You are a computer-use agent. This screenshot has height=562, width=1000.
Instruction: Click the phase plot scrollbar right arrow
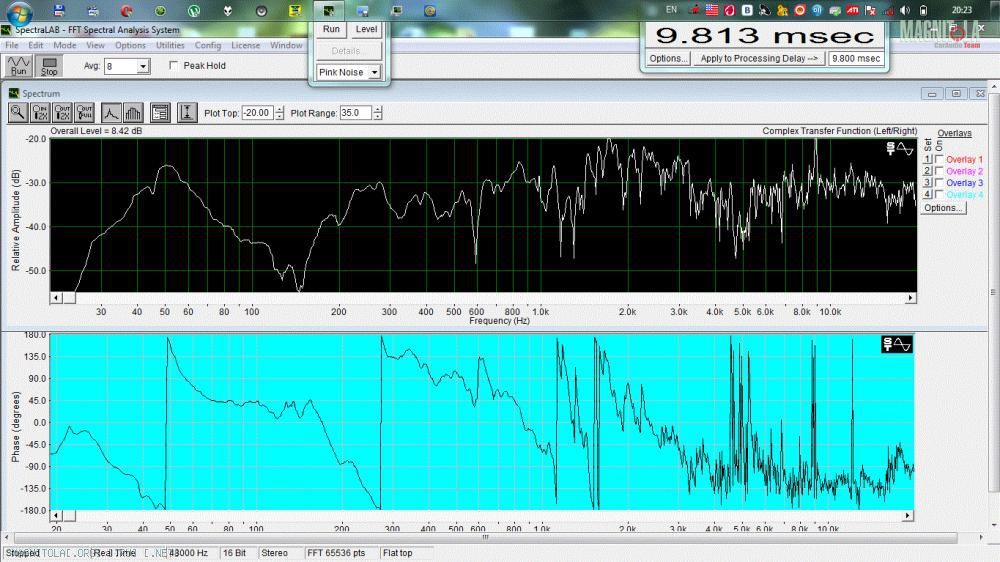[908, 515]
